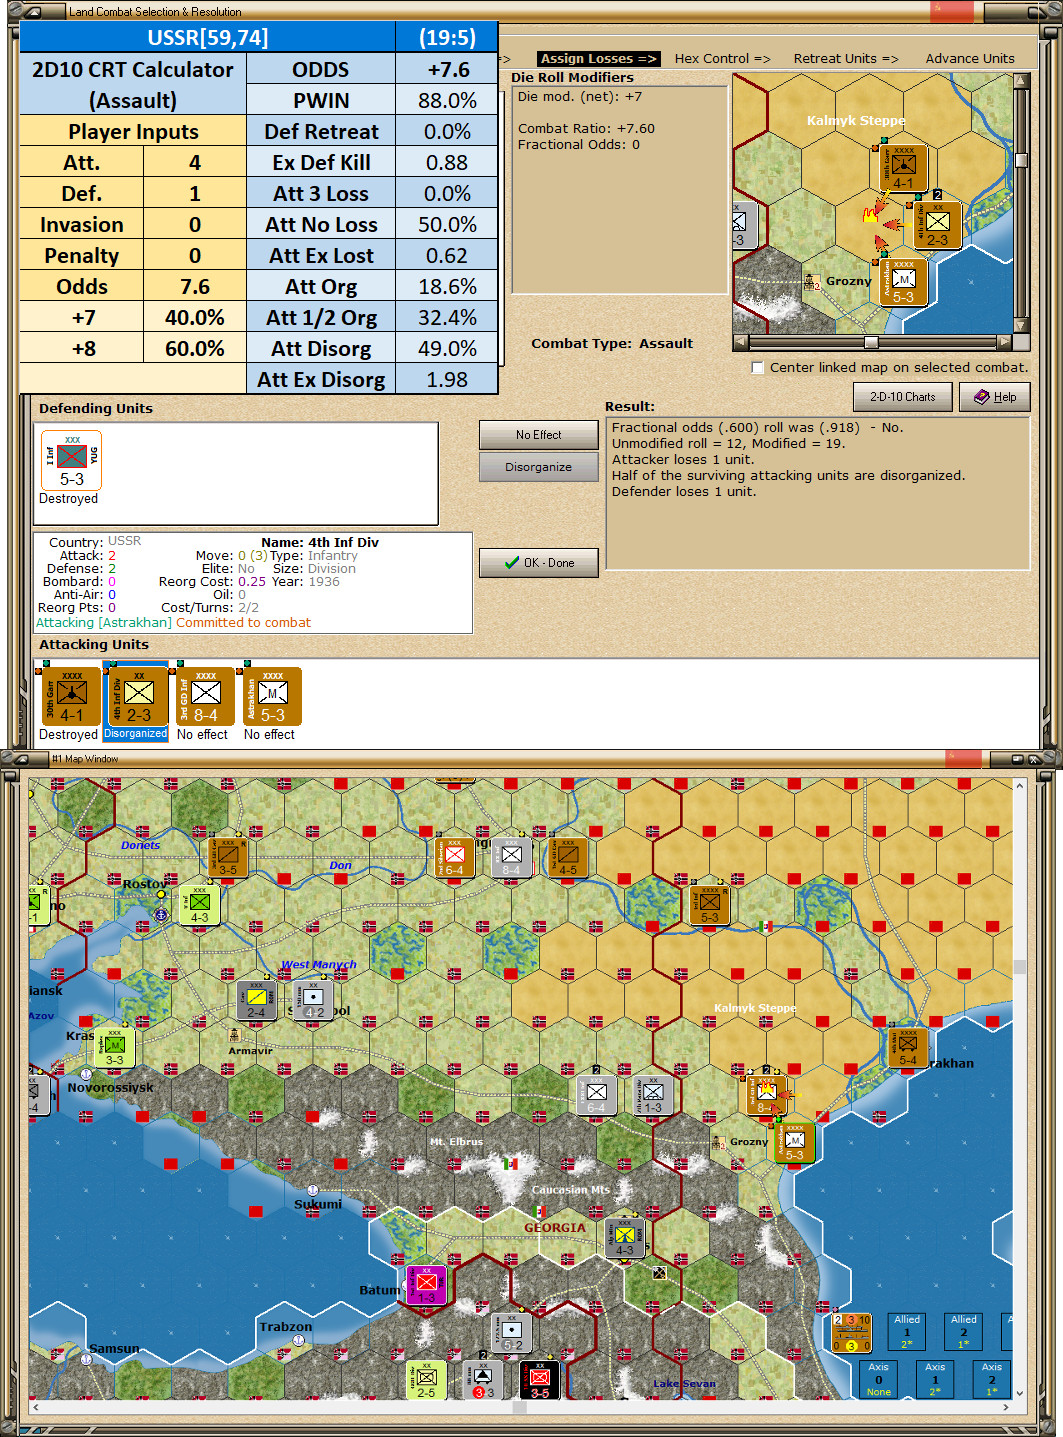This screenshot has height=1437, width=1063.
Task: Click the linked mini-map horizontal scrollbar thumb
Action: [x=871, y=342]
